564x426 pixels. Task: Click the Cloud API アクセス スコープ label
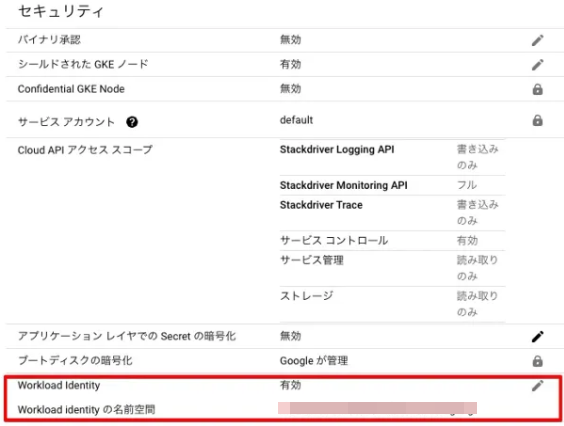(85, 150)
